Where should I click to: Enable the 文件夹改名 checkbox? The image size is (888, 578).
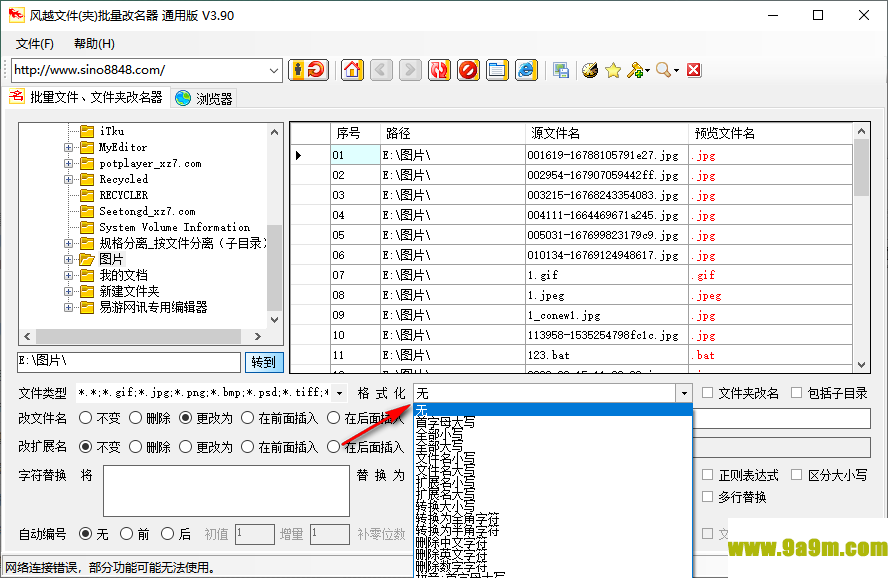click(x=707, y=392)
